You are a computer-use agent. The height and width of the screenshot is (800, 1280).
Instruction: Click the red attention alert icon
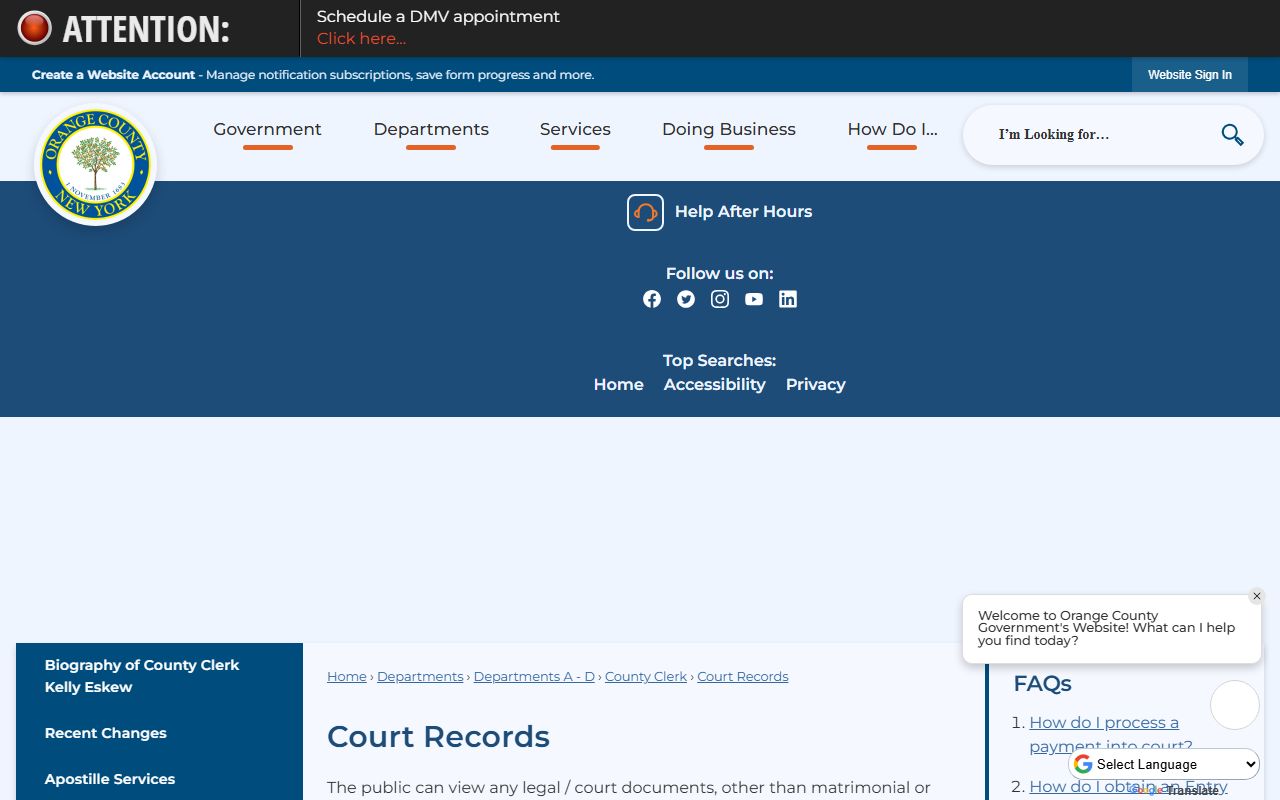(x=35, y=28)
